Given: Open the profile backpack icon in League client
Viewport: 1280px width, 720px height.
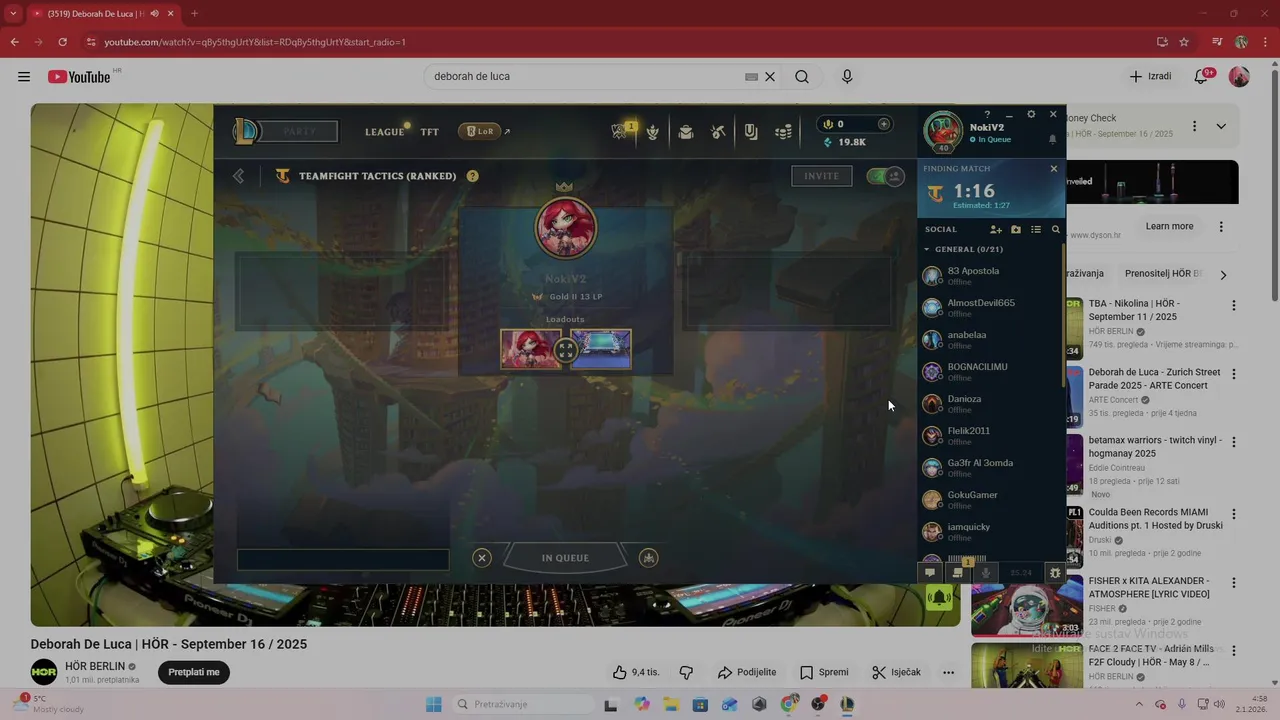Looking at the screenshot, I should [685, 132].
